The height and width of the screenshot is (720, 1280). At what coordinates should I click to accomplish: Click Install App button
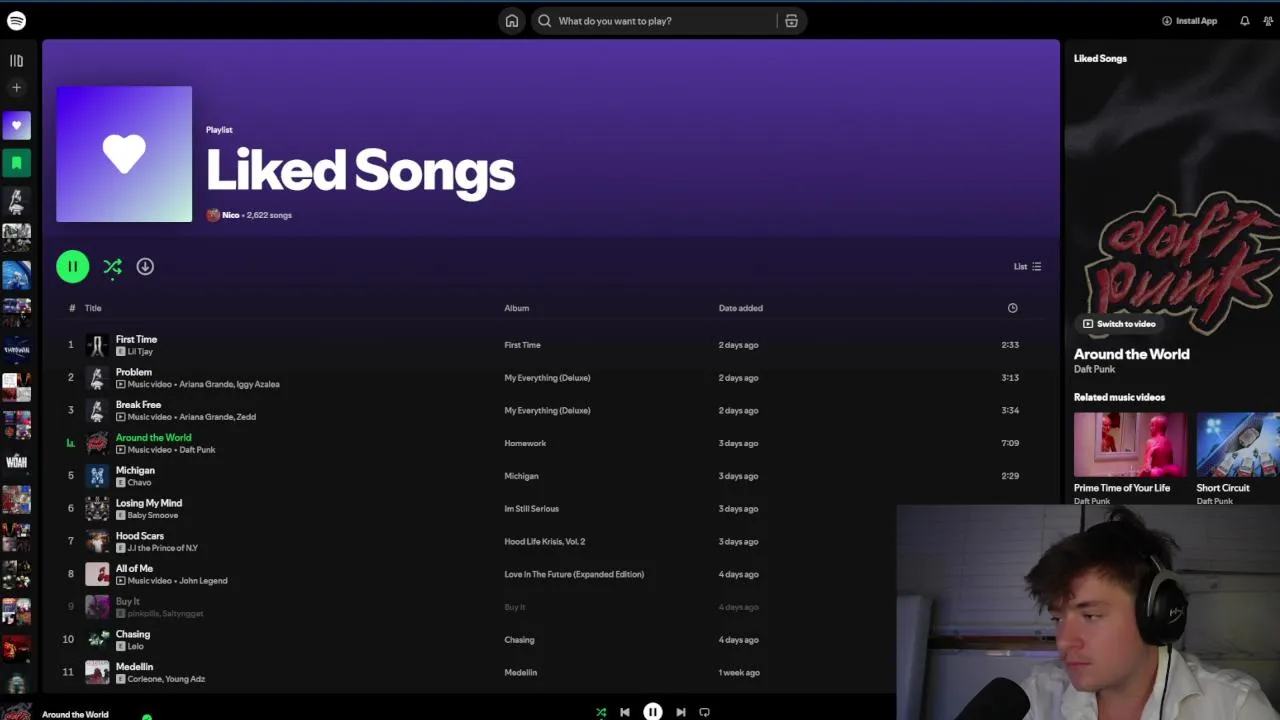pos(1189,21)
